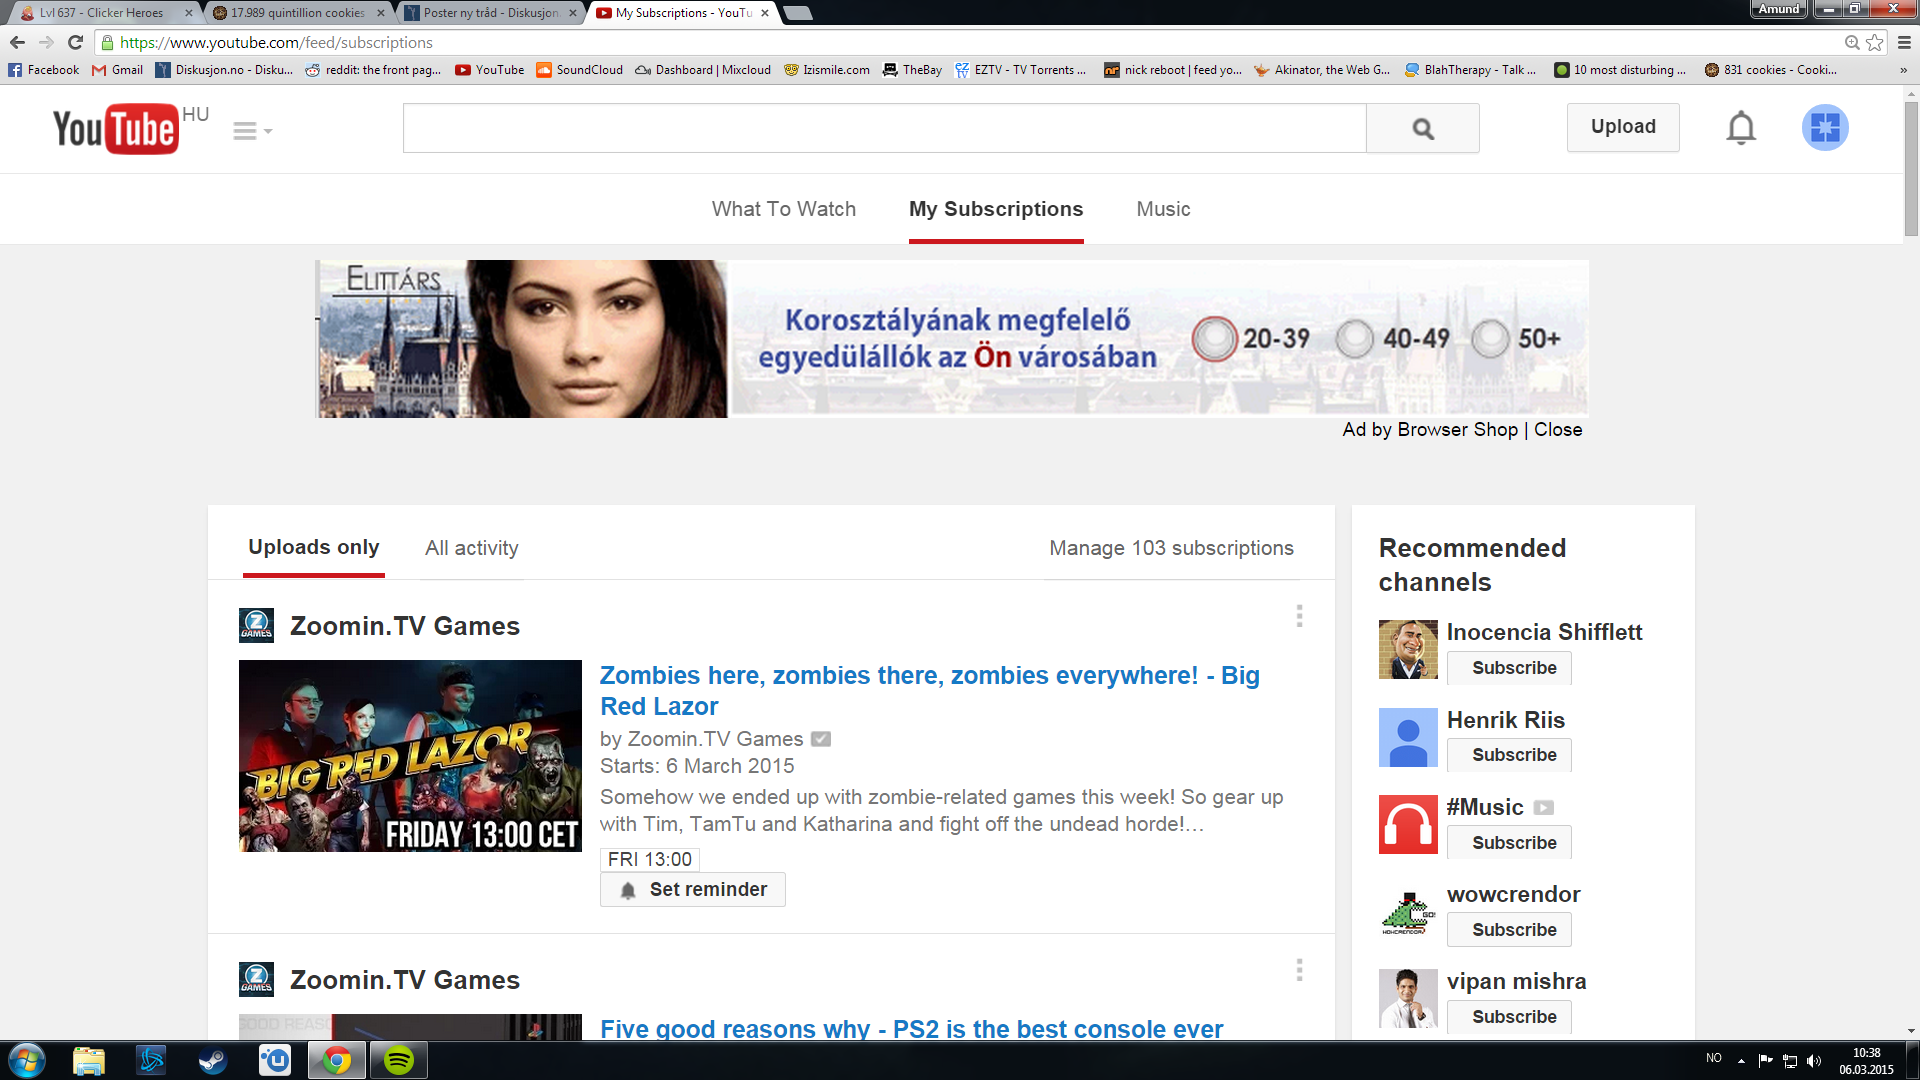This screenshot has width=1920, height=1080.
Task: Click the first Zoomin.TV Games channel icon
Action: pos(256,626)
